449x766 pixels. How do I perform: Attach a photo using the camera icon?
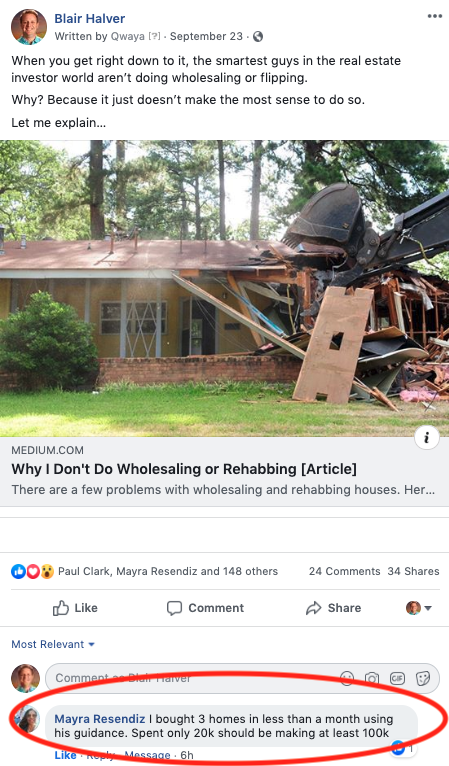tap(372, 678)
